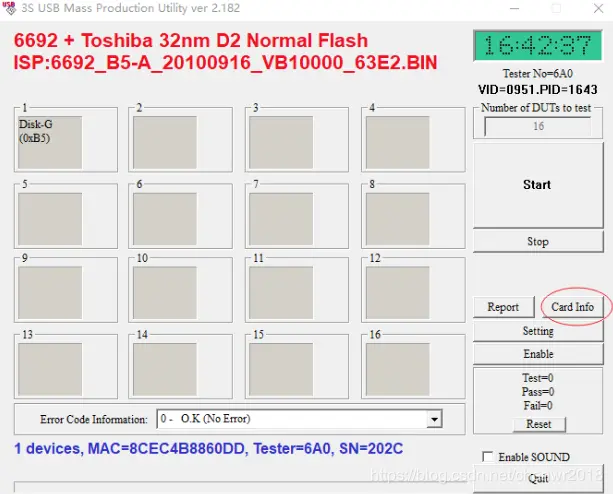Select slot 1 showing Disk-G
The height and width of the screenshot is (494, 613).
pos(50,142)
